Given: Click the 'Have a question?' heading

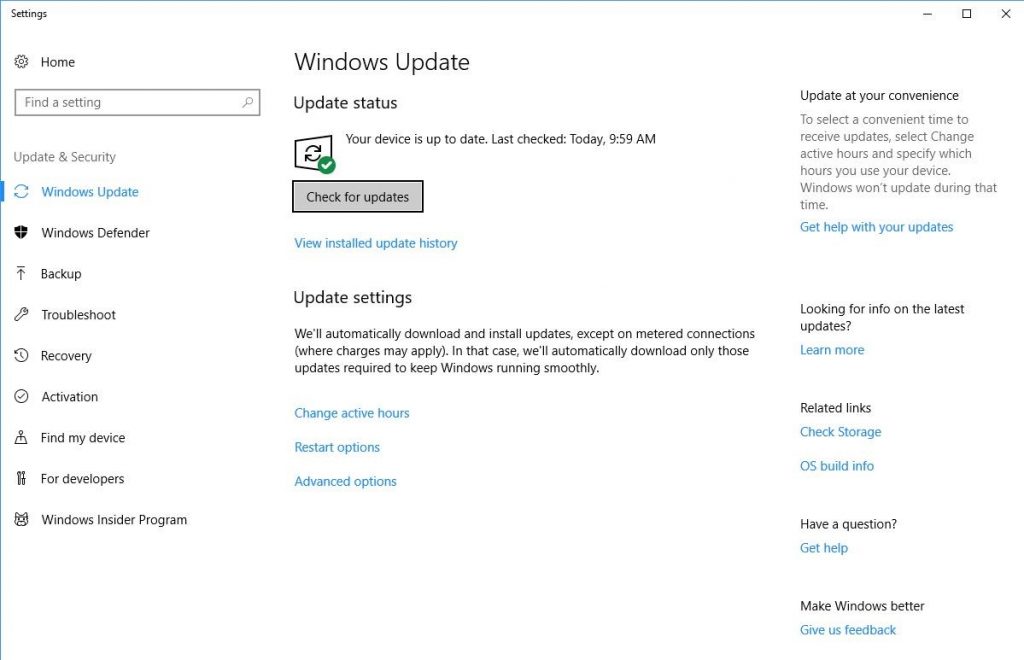Looking at the screenshot, I should point(848,524).
